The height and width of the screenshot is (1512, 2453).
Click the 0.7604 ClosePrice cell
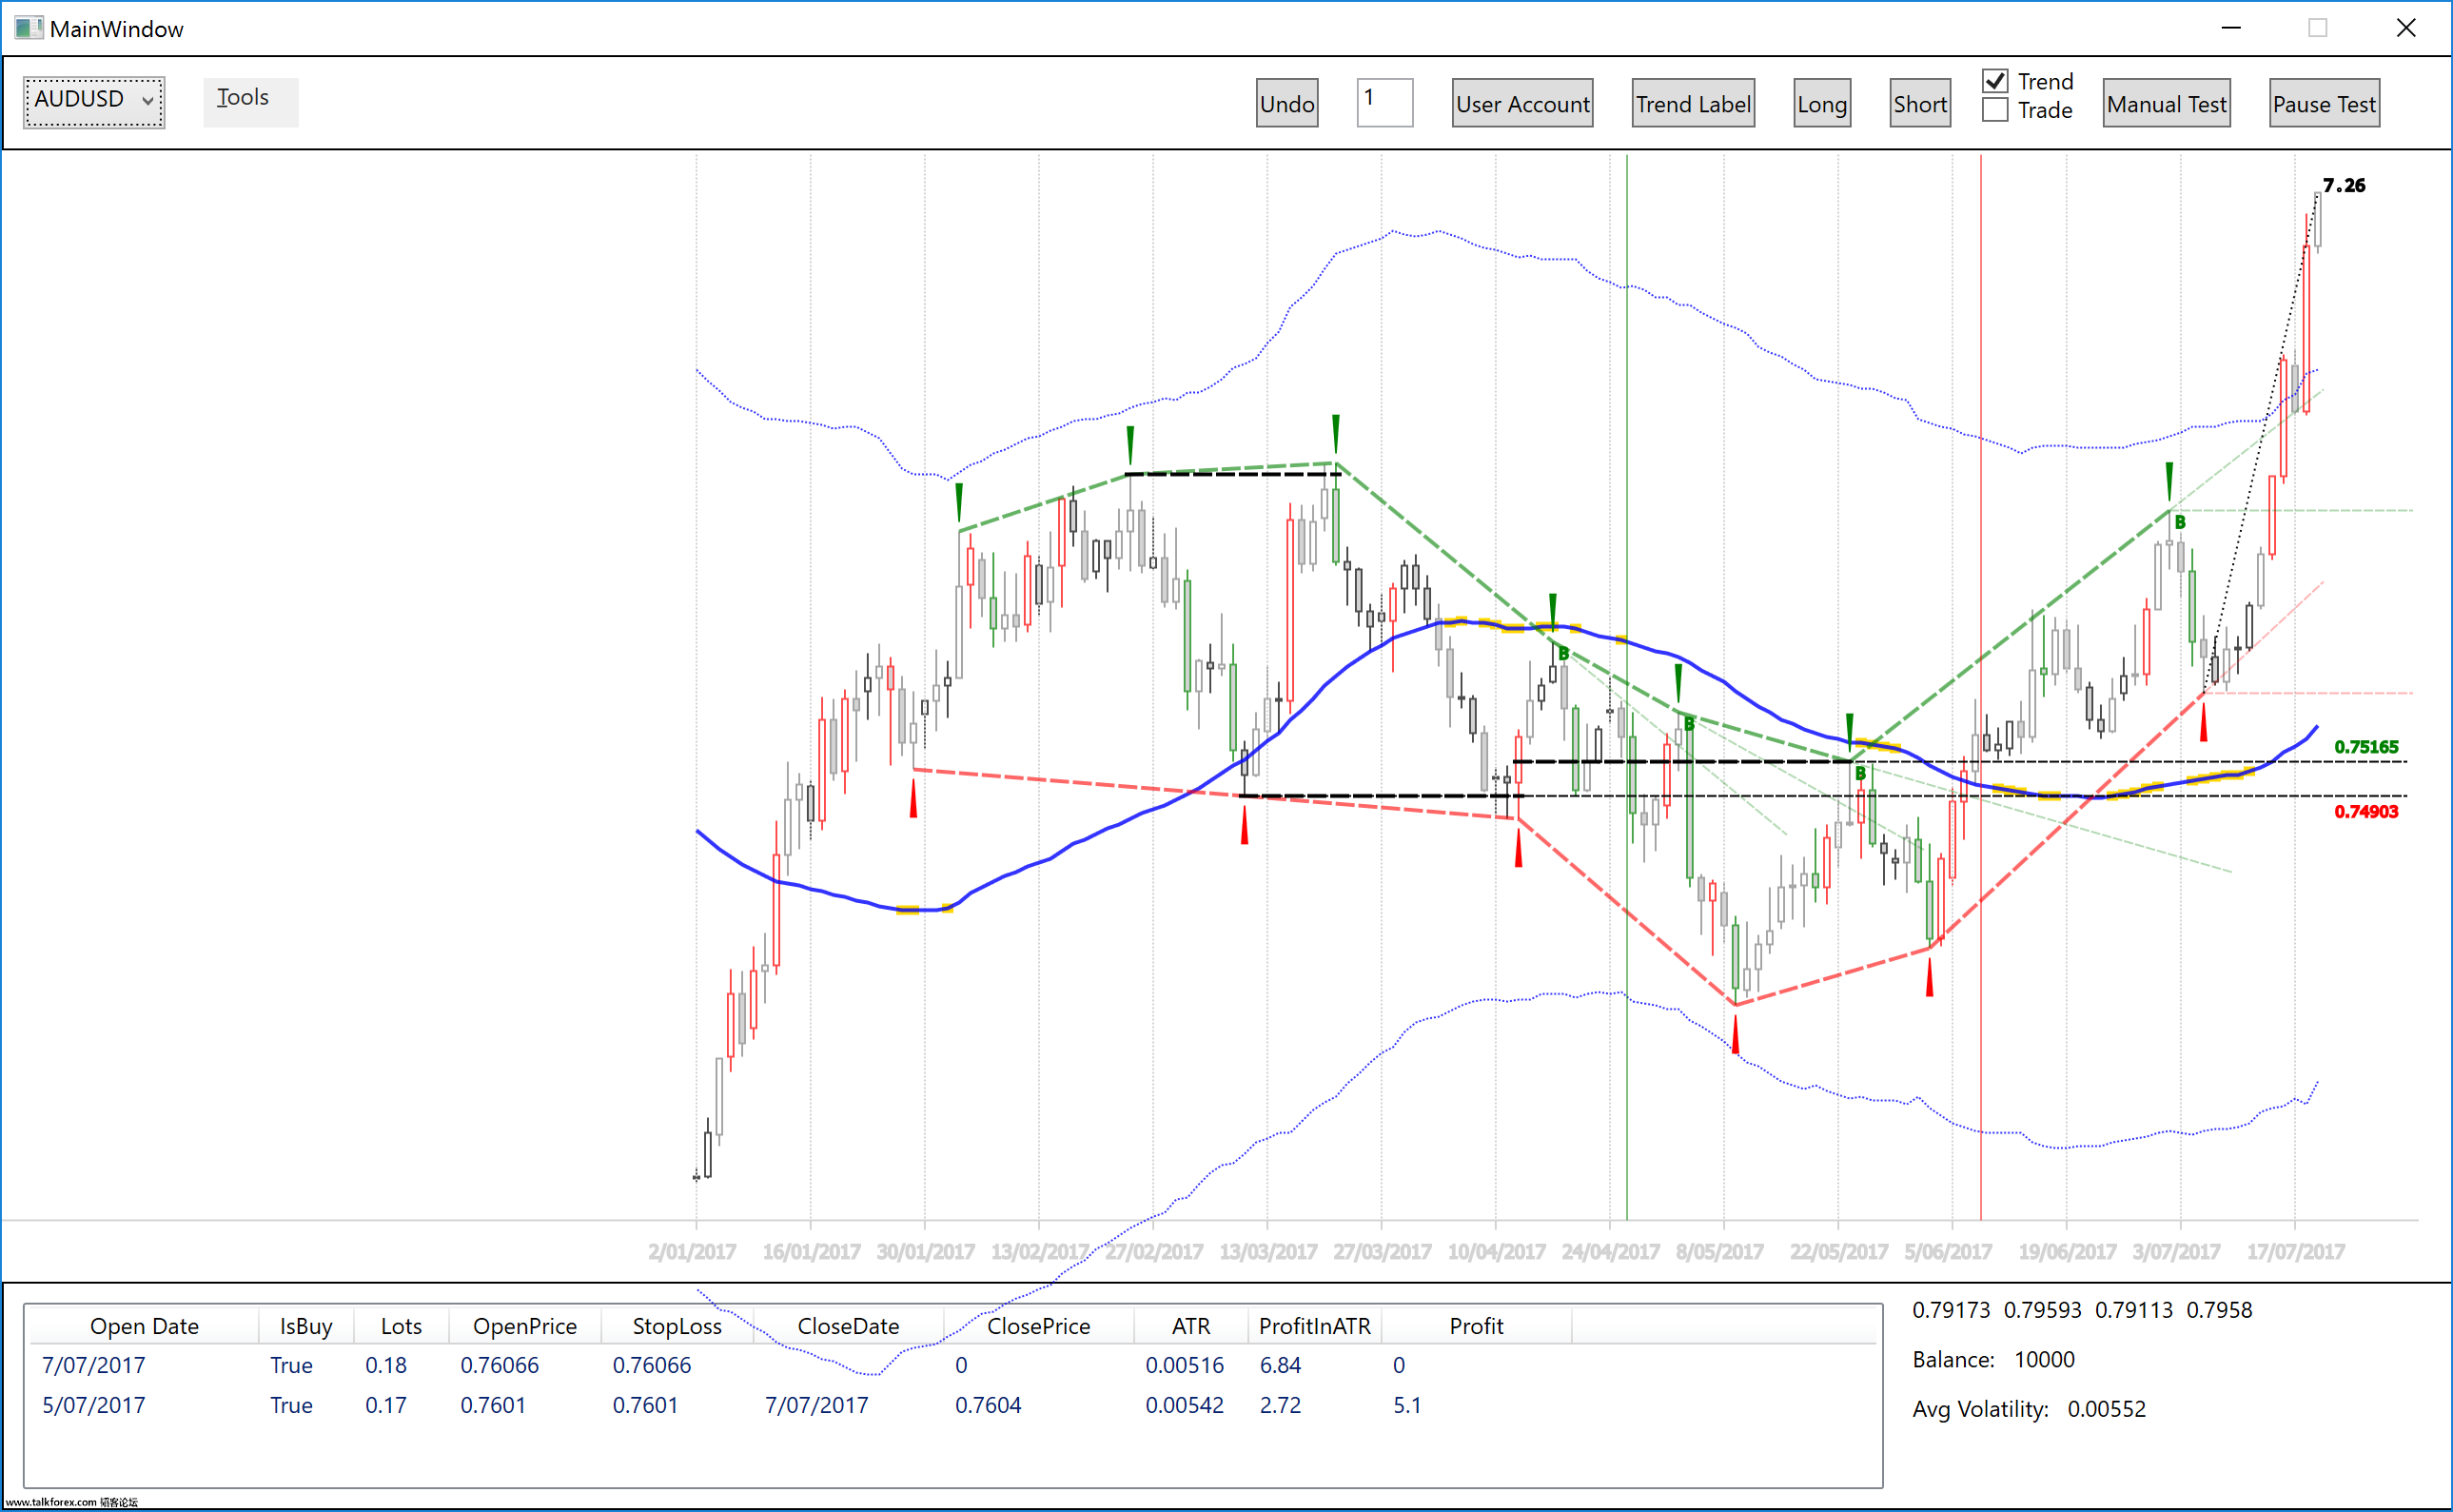pyautogui.click(x=988, y=1405)
